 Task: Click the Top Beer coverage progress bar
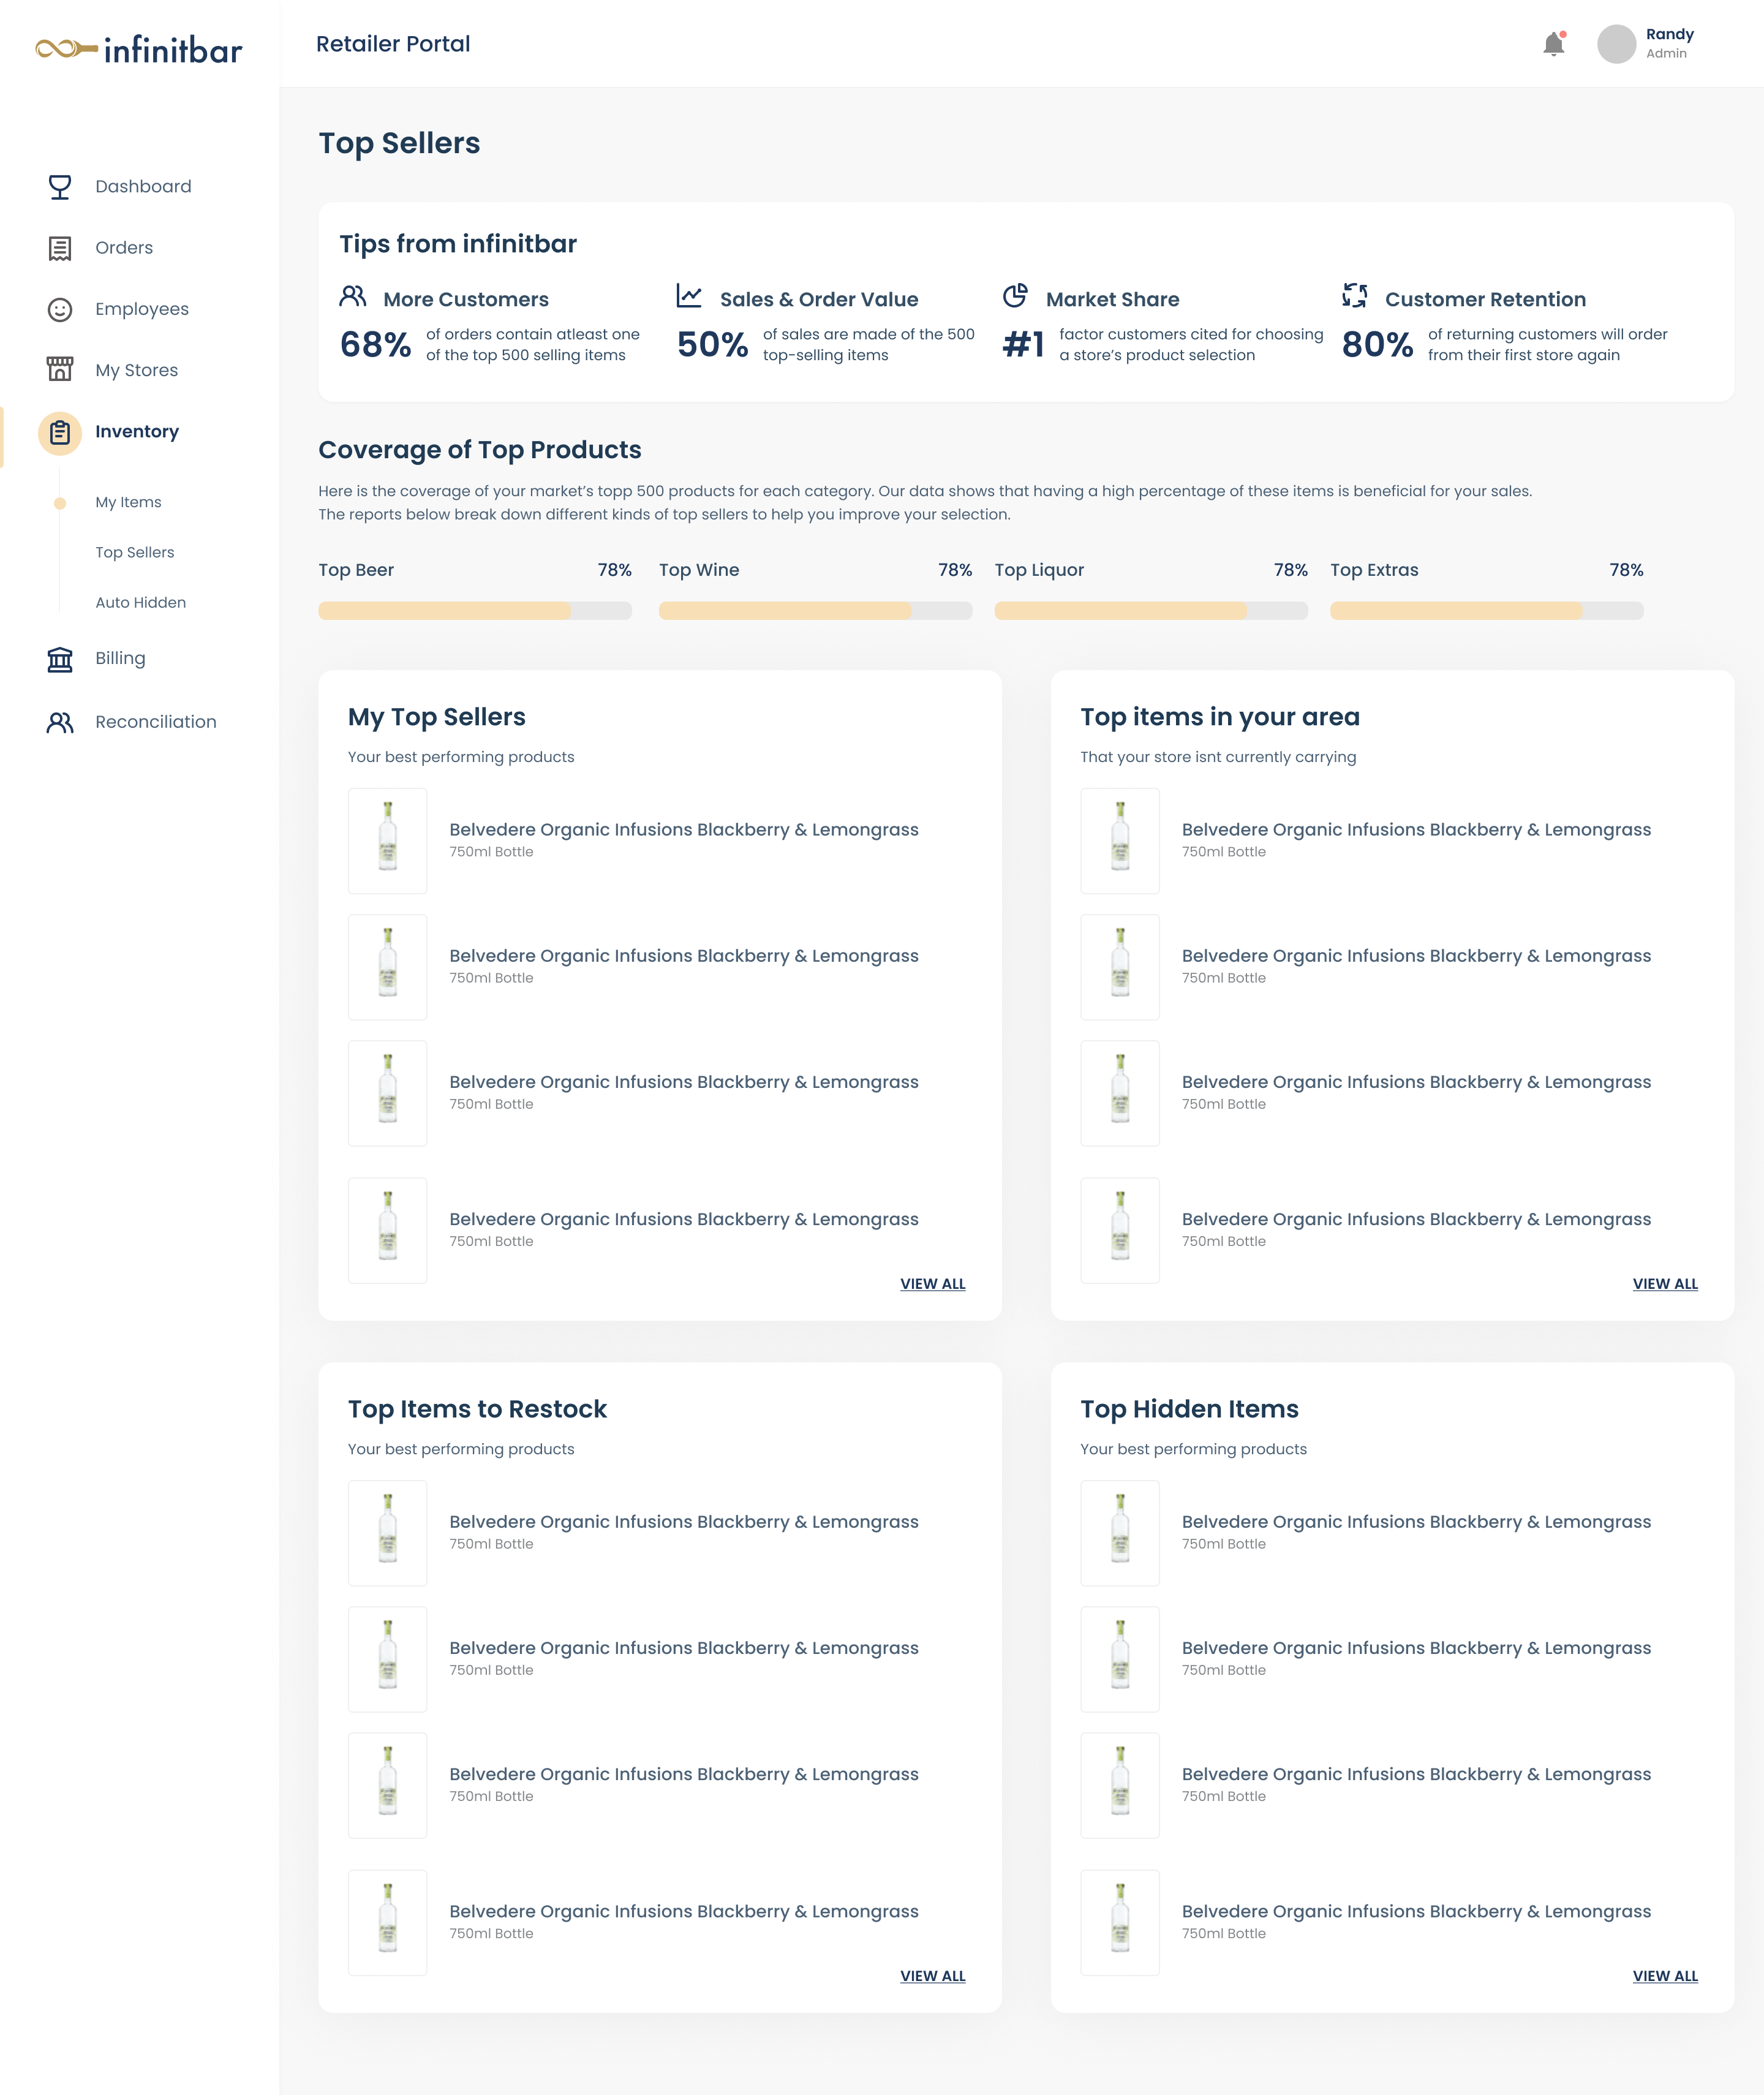coord(474,610)
